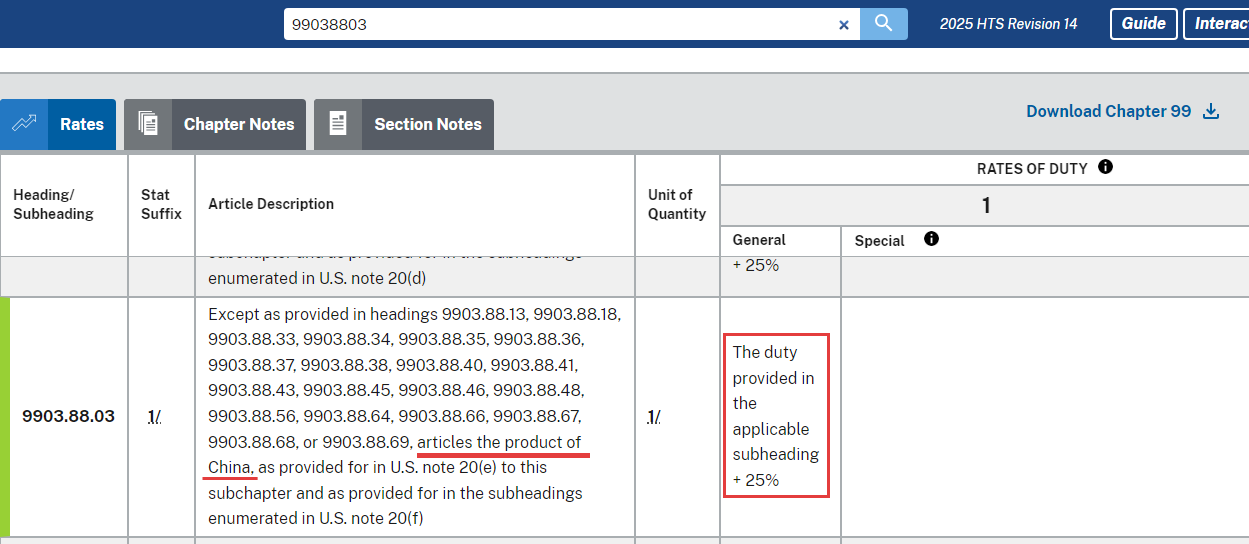Click the underlined "articles the product of" text
The width and height of the screenshot is (1249, 544).
498,442
